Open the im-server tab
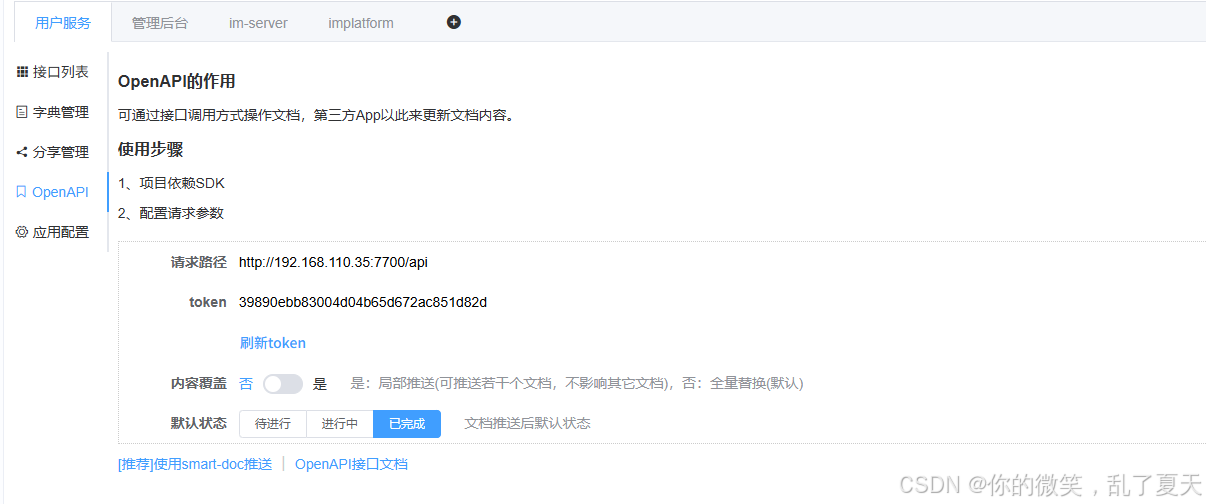The image size is (1206, 504). pyautogui.click(x=258, y=22)
